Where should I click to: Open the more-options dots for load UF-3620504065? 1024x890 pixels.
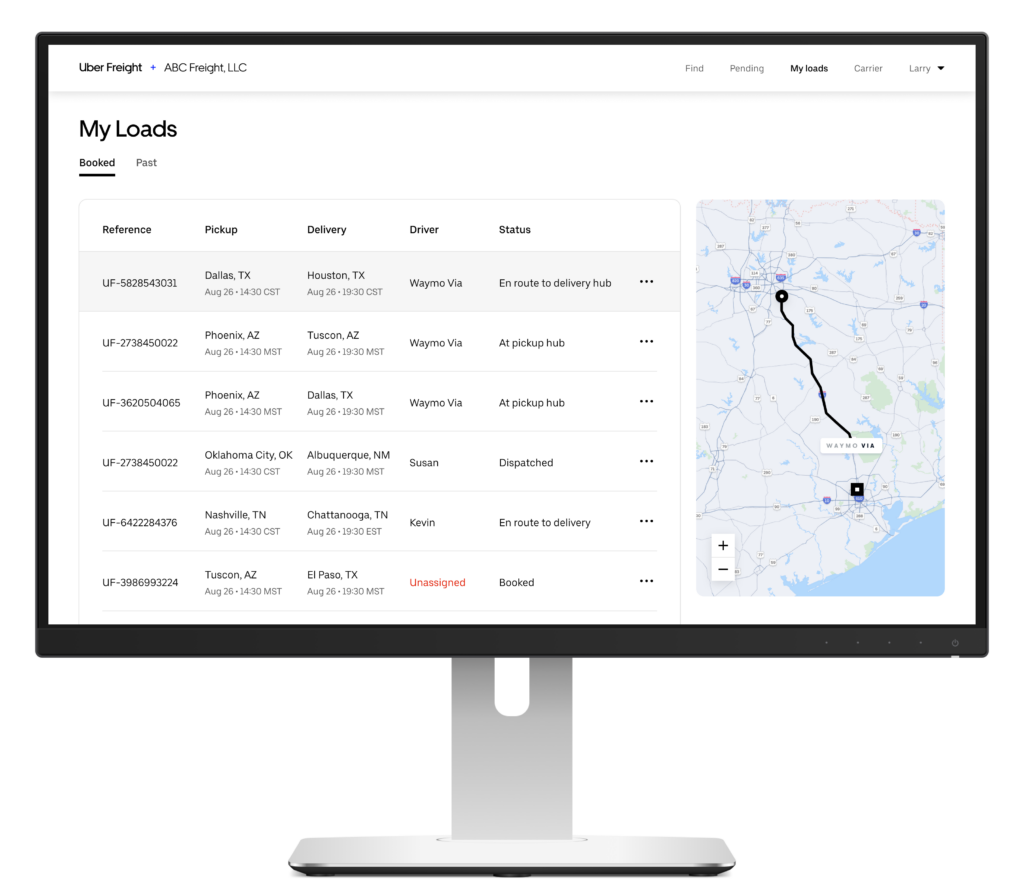646,402
